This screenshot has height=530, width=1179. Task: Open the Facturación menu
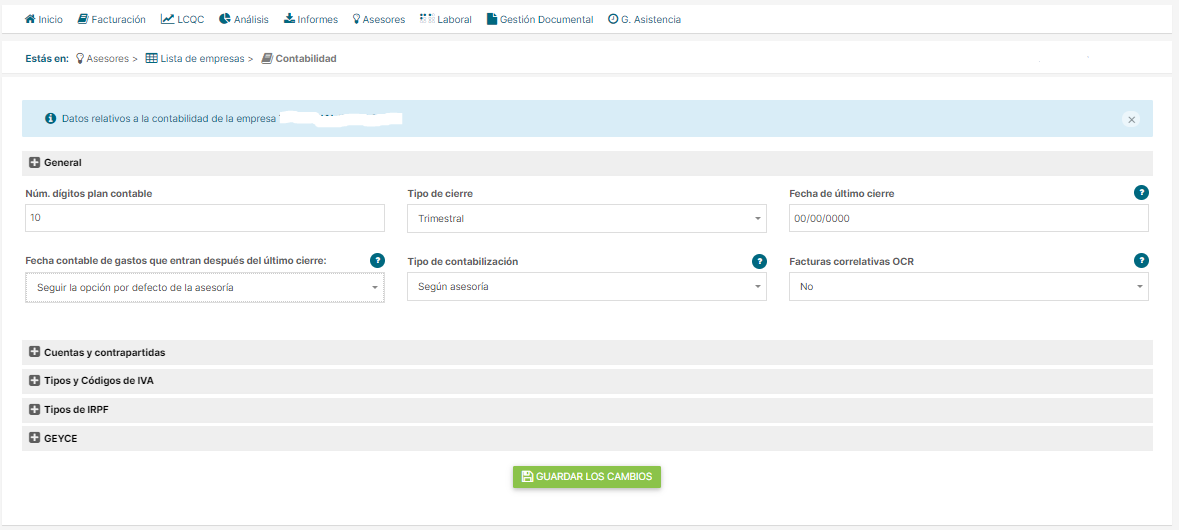111,19
